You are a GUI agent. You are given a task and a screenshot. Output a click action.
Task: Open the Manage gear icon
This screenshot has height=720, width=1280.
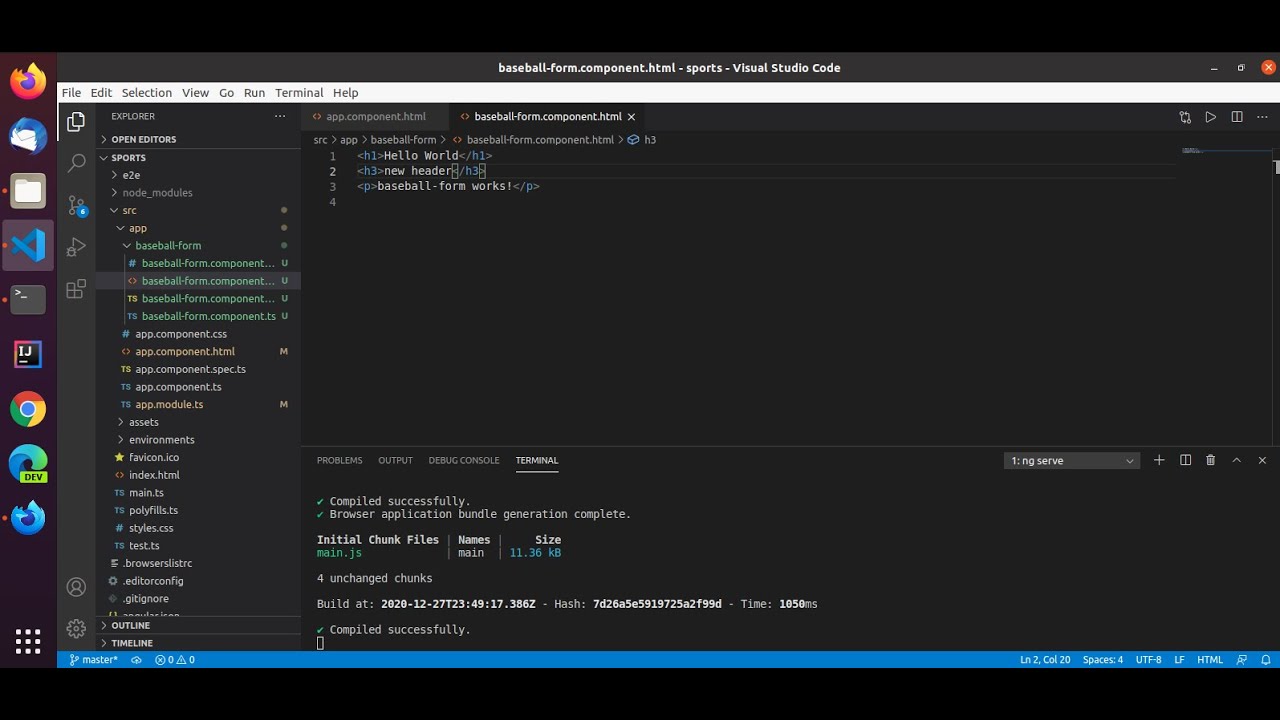coord(76,629)
